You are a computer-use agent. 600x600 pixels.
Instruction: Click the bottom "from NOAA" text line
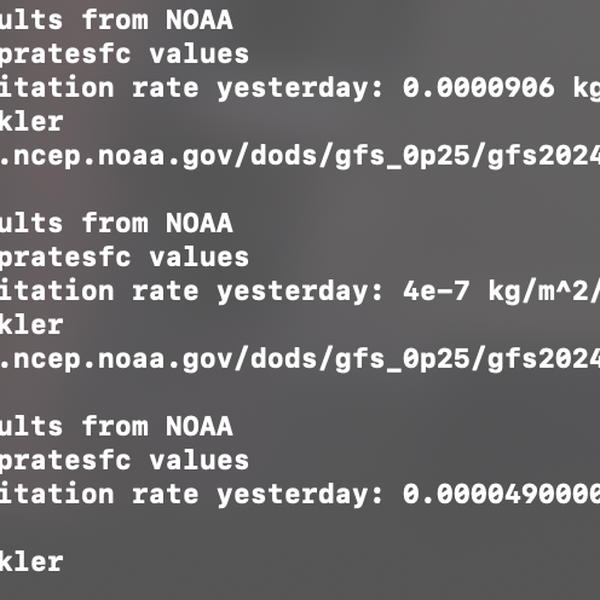point(157,426)
